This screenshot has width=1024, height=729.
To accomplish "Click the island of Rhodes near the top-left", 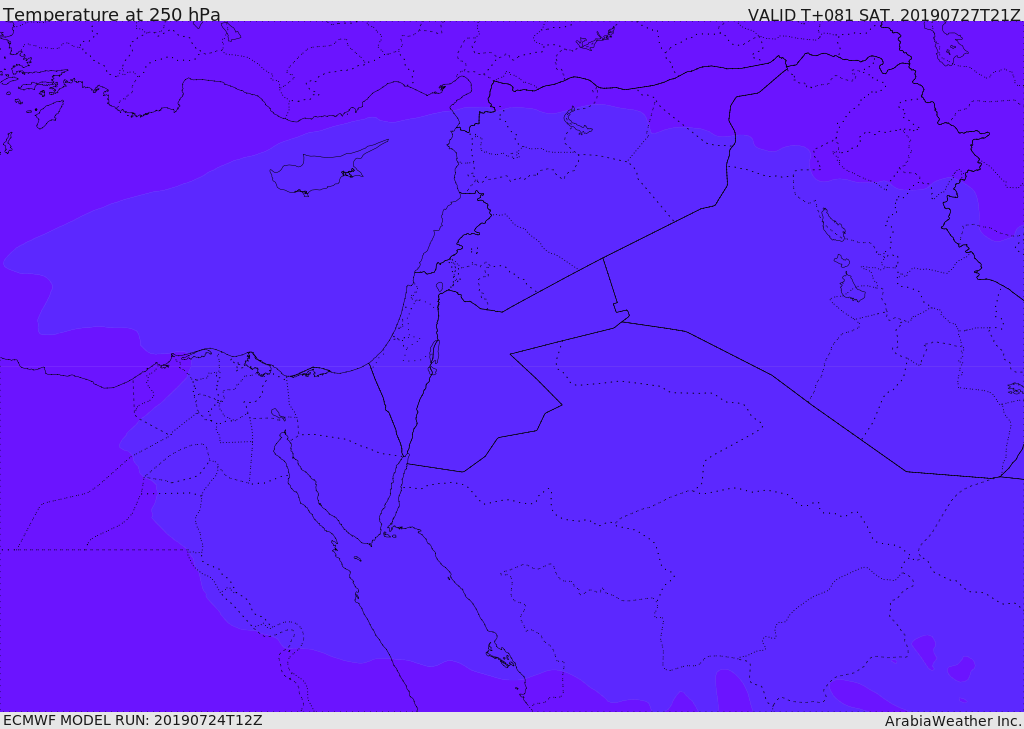I will pos(48,113).
